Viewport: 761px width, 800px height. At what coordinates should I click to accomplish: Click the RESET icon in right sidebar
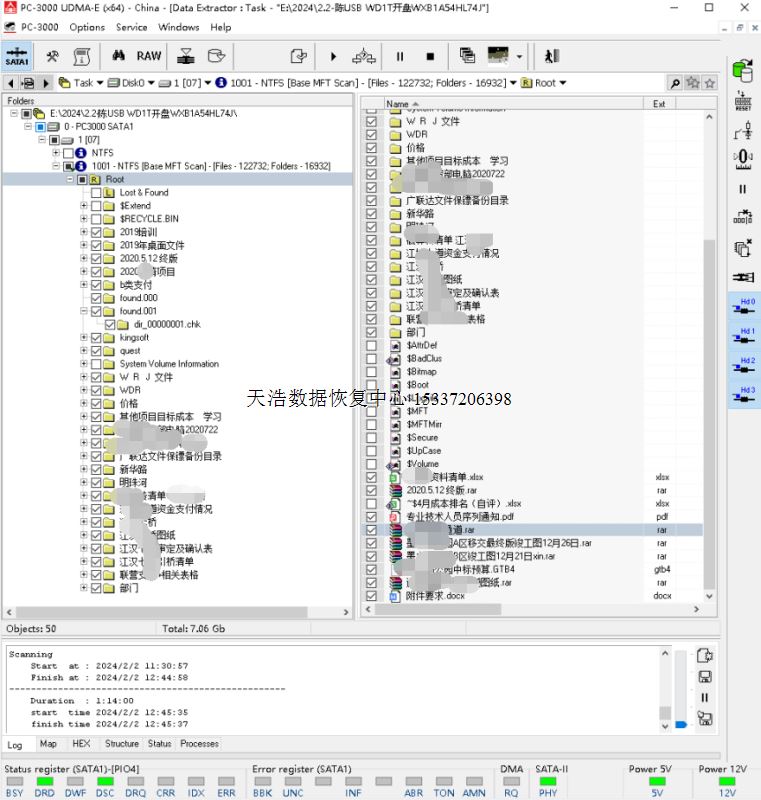pos(742,100)
